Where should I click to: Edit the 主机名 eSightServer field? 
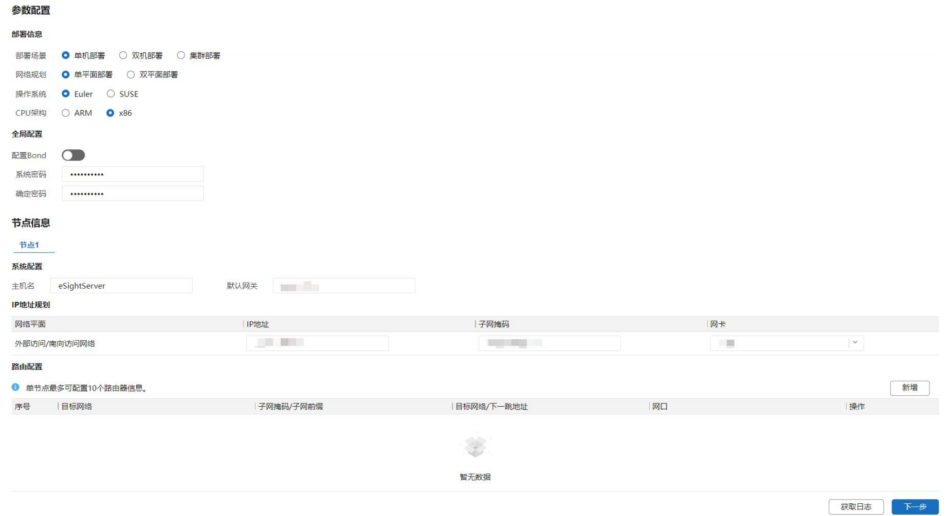point(121,286)
